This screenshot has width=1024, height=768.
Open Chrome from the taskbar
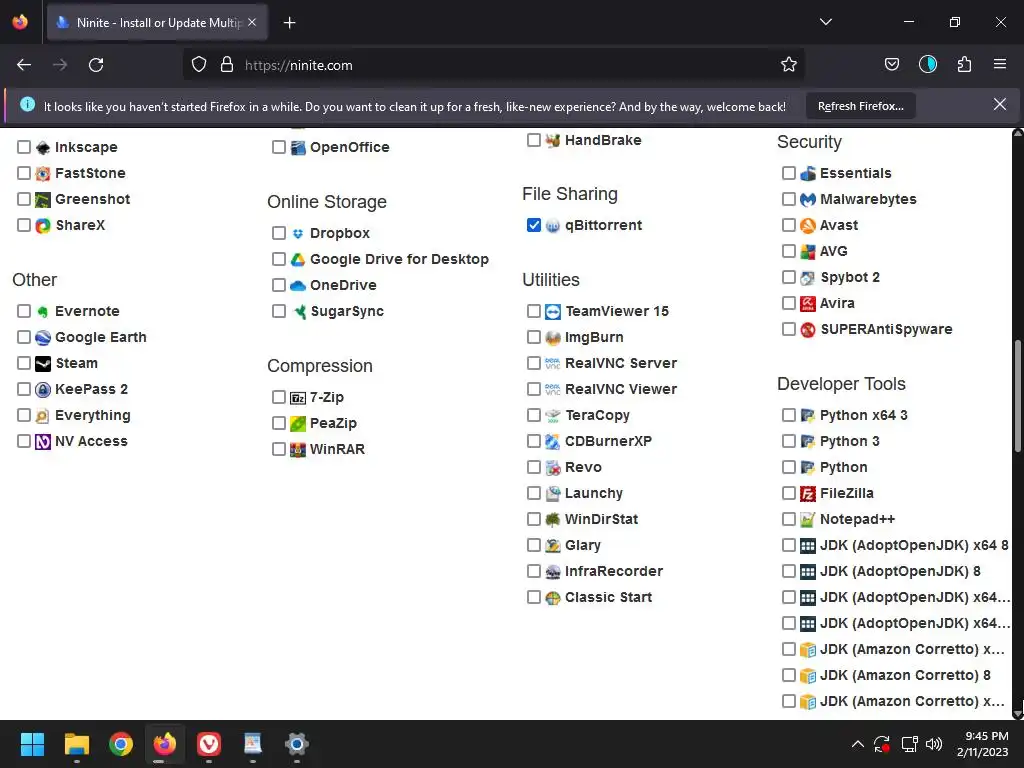(x=121, y=744)
